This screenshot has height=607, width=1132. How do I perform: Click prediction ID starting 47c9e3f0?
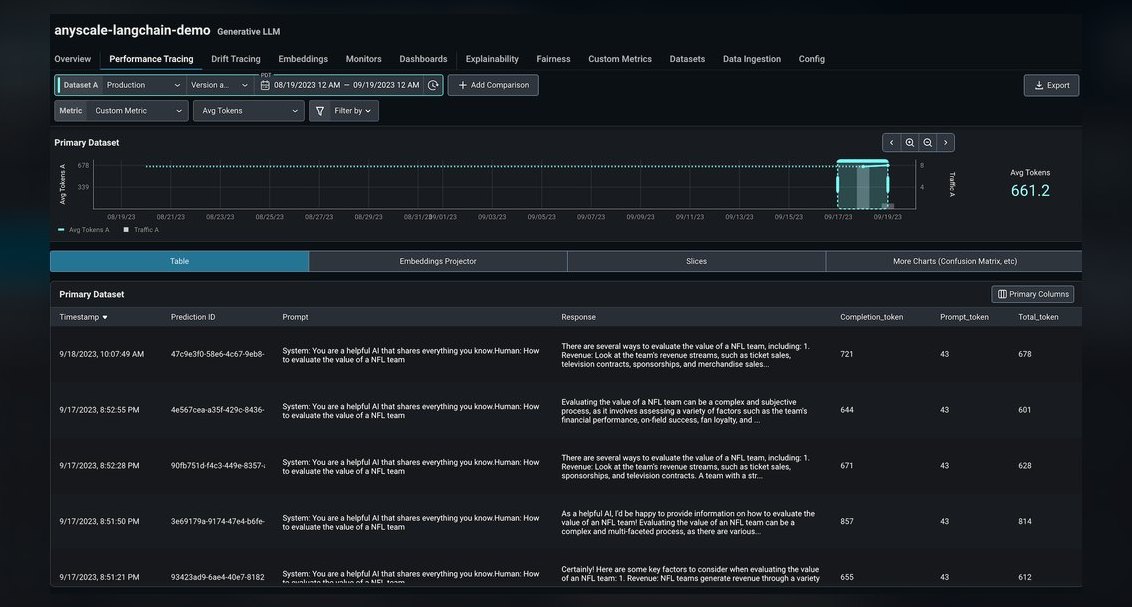217,354
